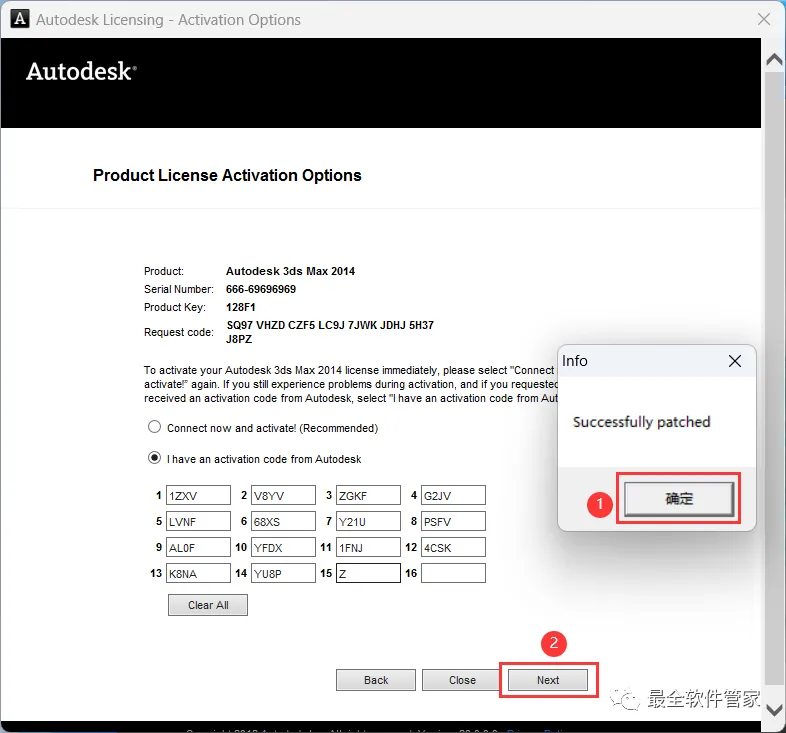
Task: Click product name 'Autodesk 3ds Max 2014'
Action: (x=290, y=271)
